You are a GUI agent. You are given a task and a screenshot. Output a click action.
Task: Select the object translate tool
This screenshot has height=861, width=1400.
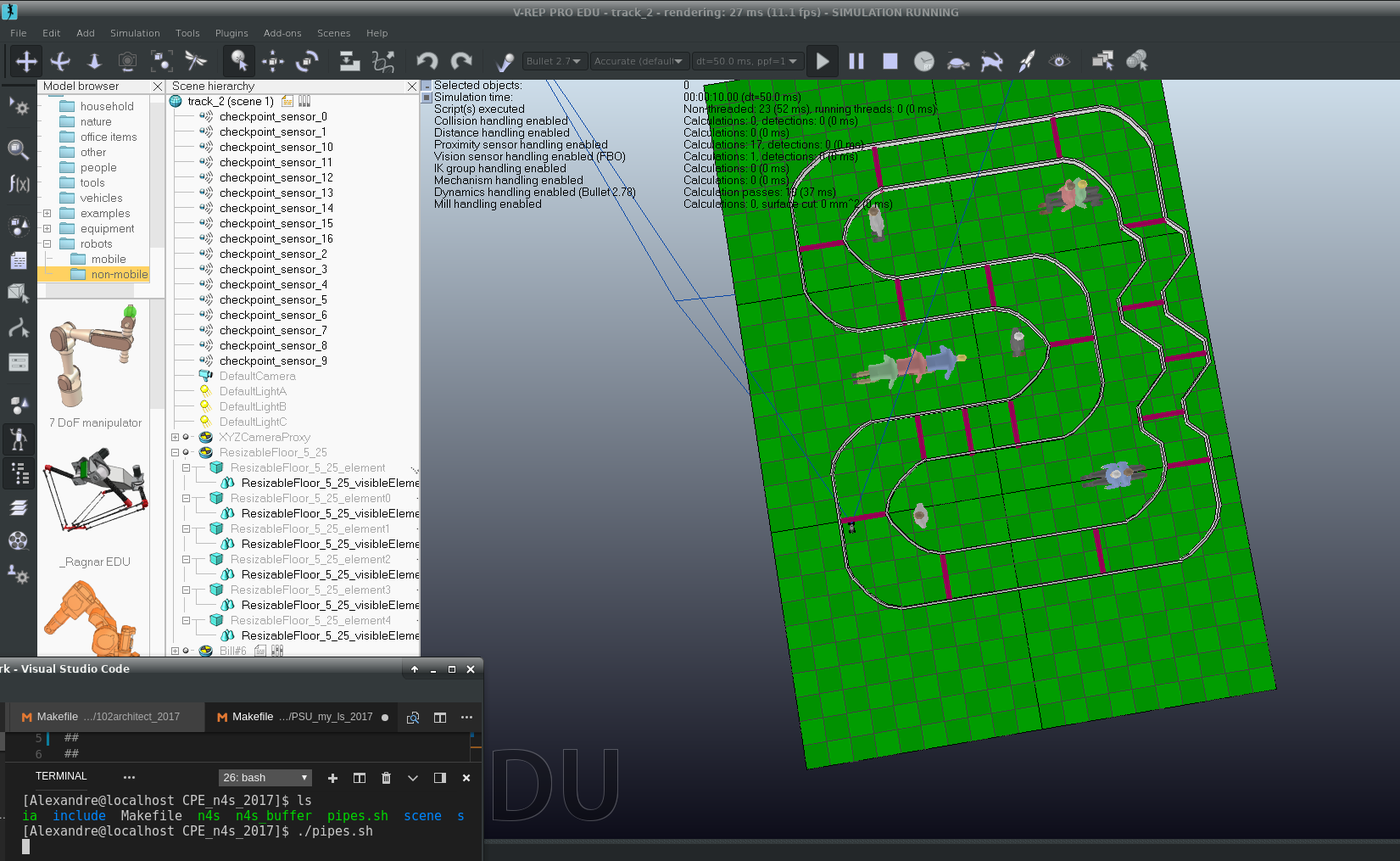(x=273, y=61)
